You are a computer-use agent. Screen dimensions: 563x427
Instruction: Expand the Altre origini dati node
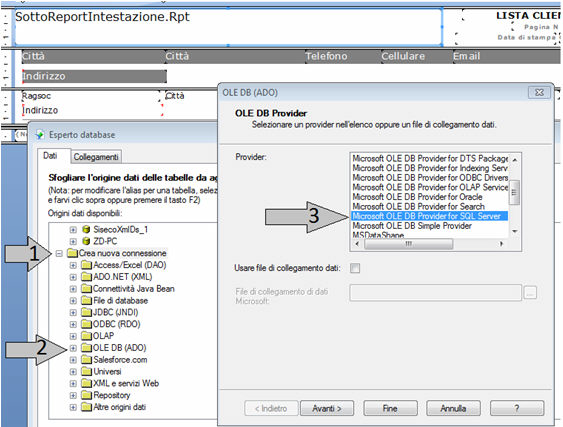[x=73, y=407]
